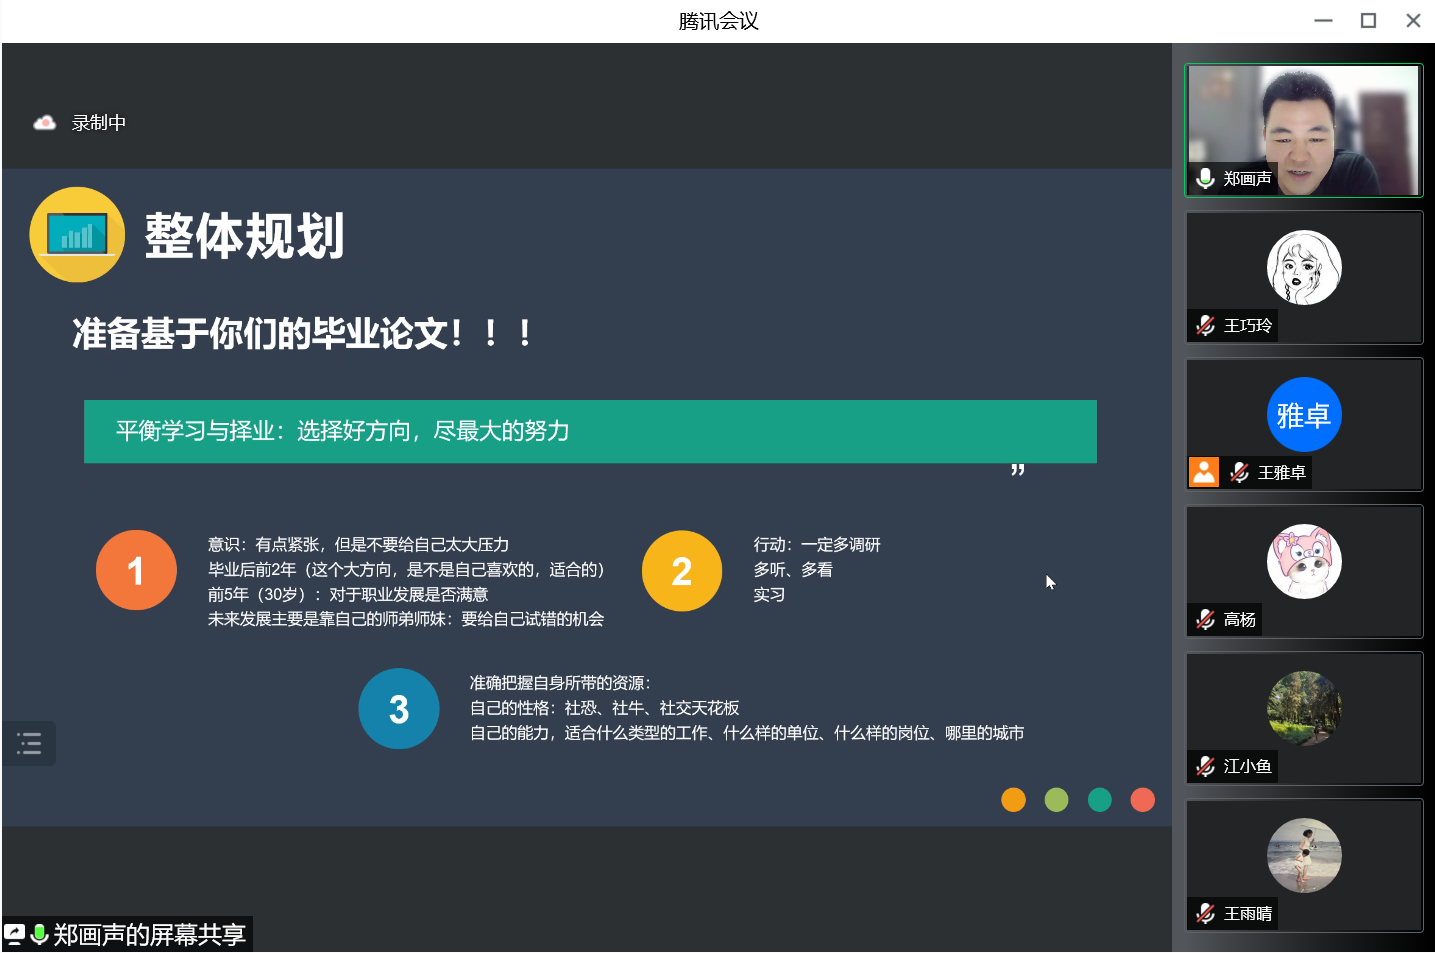Select the orange dot at the slide's bottom right

pyautogui.click(x=1013, y=800)
